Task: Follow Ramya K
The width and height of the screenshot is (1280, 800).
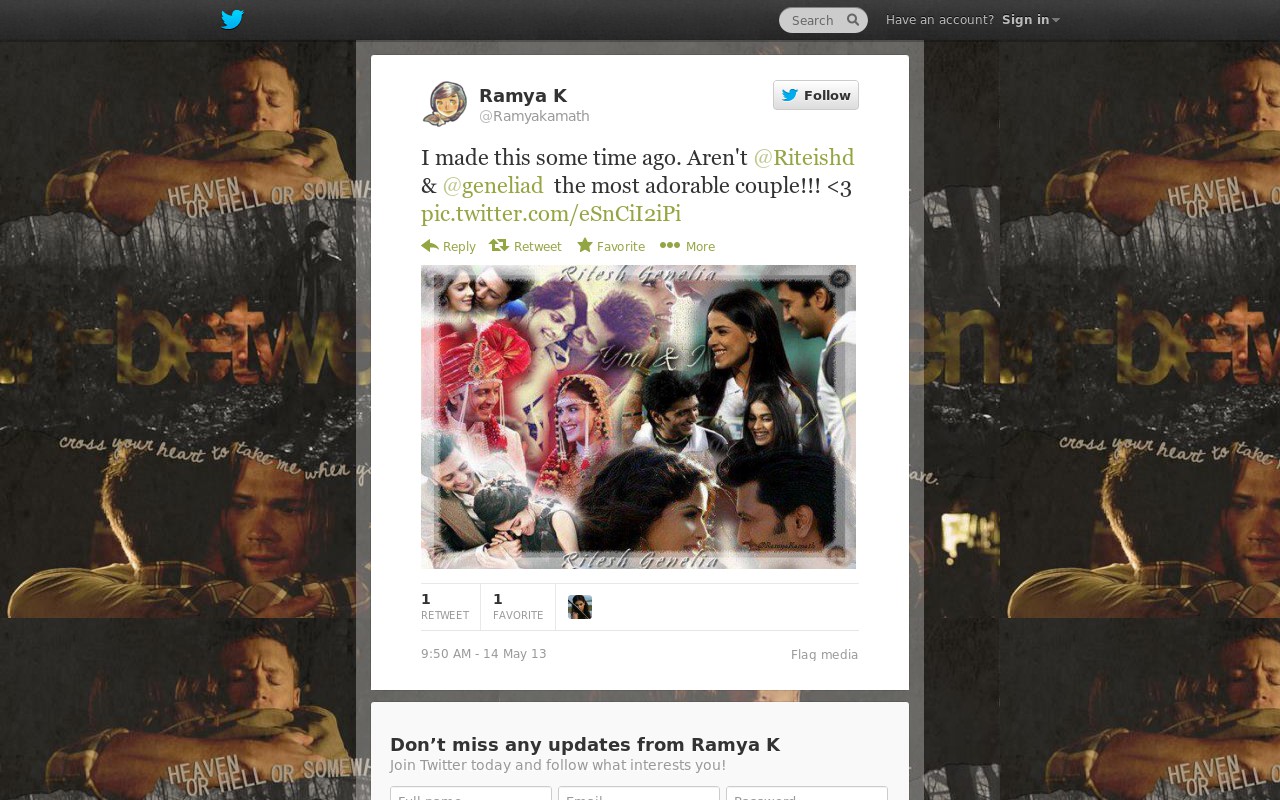Action: [x=816, y=95]
